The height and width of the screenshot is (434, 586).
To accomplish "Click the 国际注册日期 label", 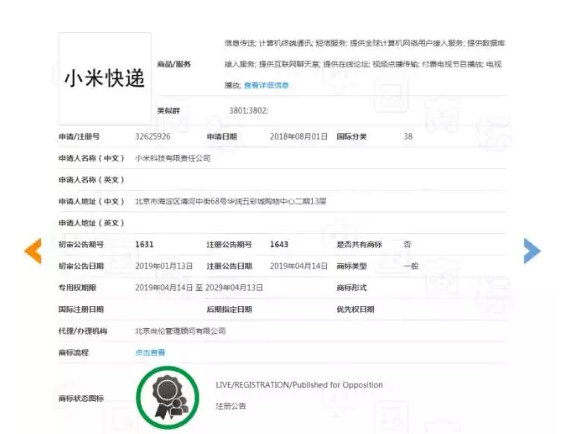I will point(81,310).
